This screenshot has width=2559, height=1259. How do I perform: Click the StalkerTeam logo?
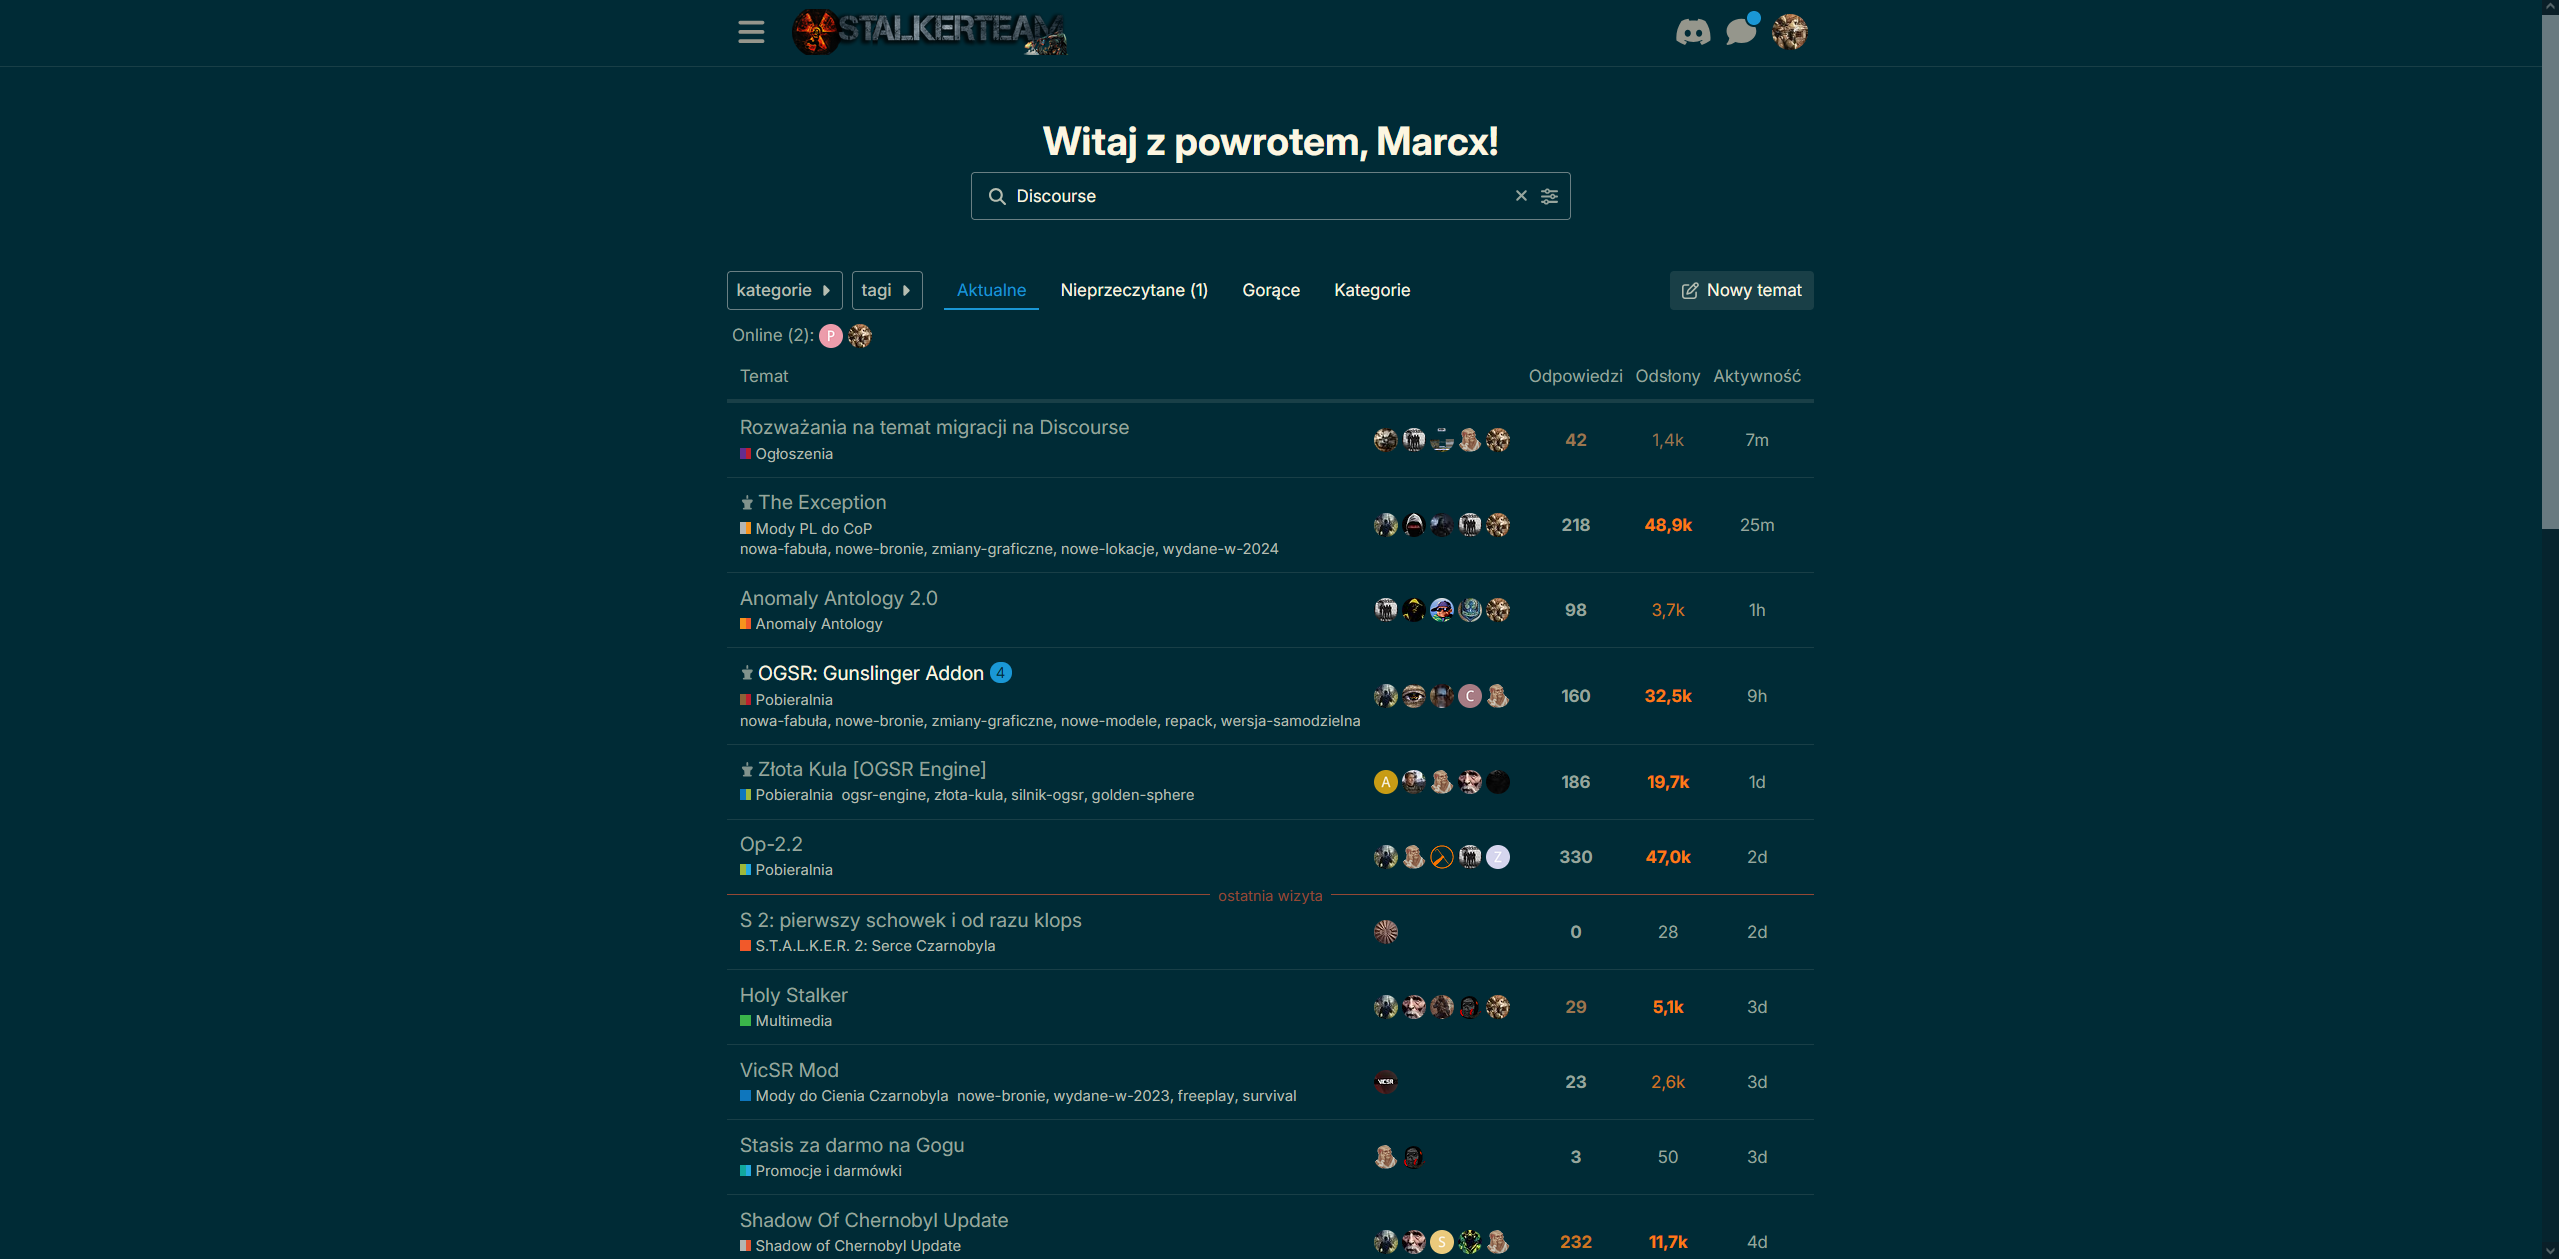pyautogui.click(x=929, y=32)
